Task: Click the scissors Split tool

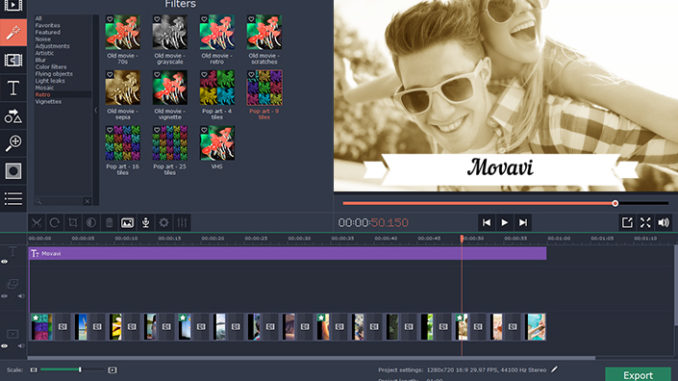Action: click(36, 223)
